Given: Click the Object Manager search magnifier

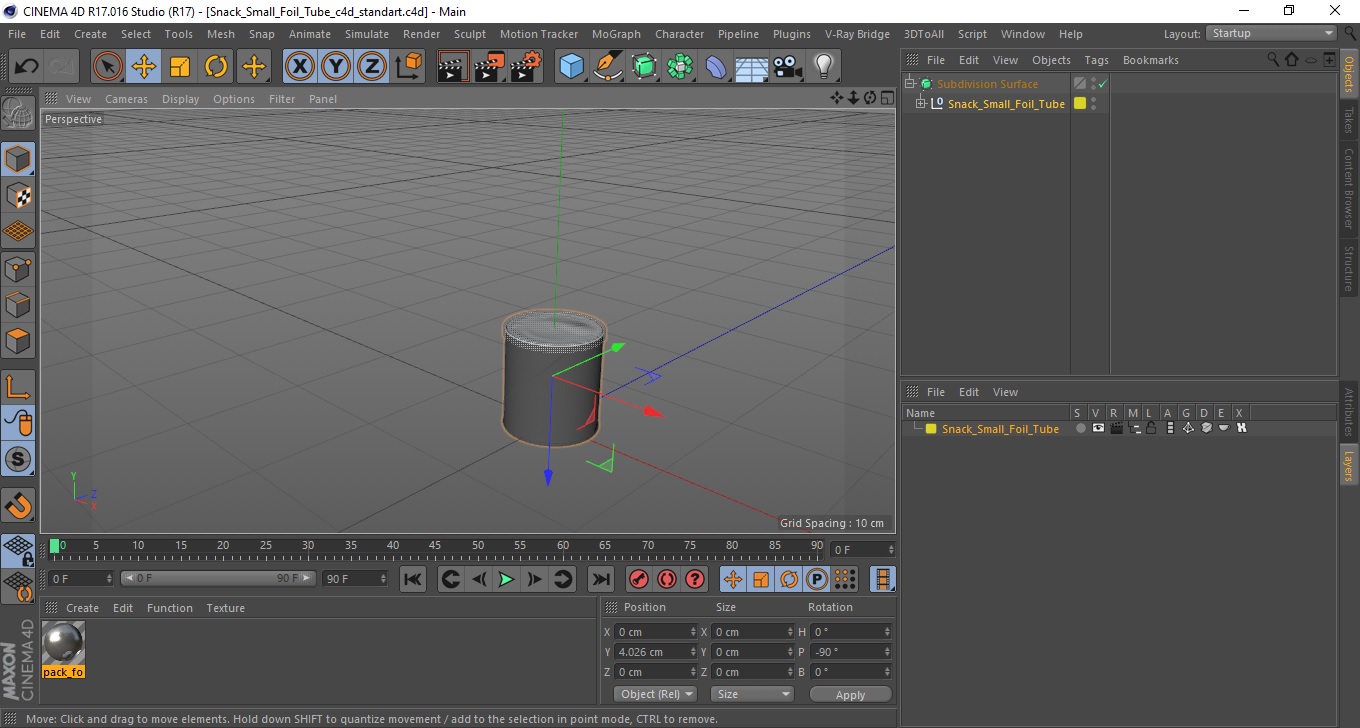Looking at the screenshot, I should [1273, 60].
